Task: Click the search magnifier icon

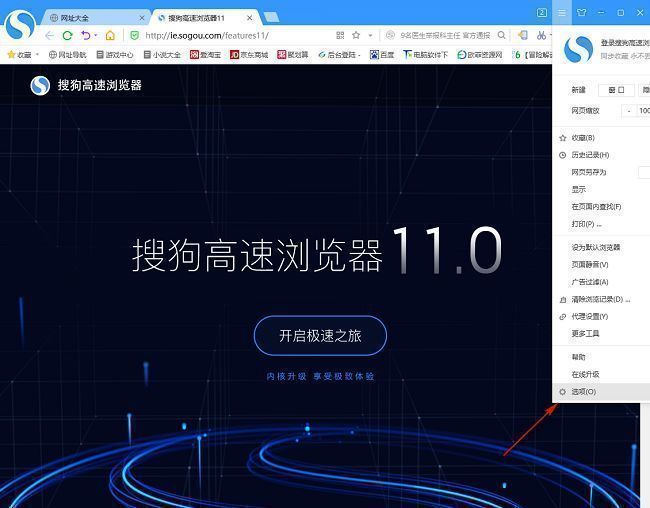Action: pyautogui.click(x=501, y=35)
